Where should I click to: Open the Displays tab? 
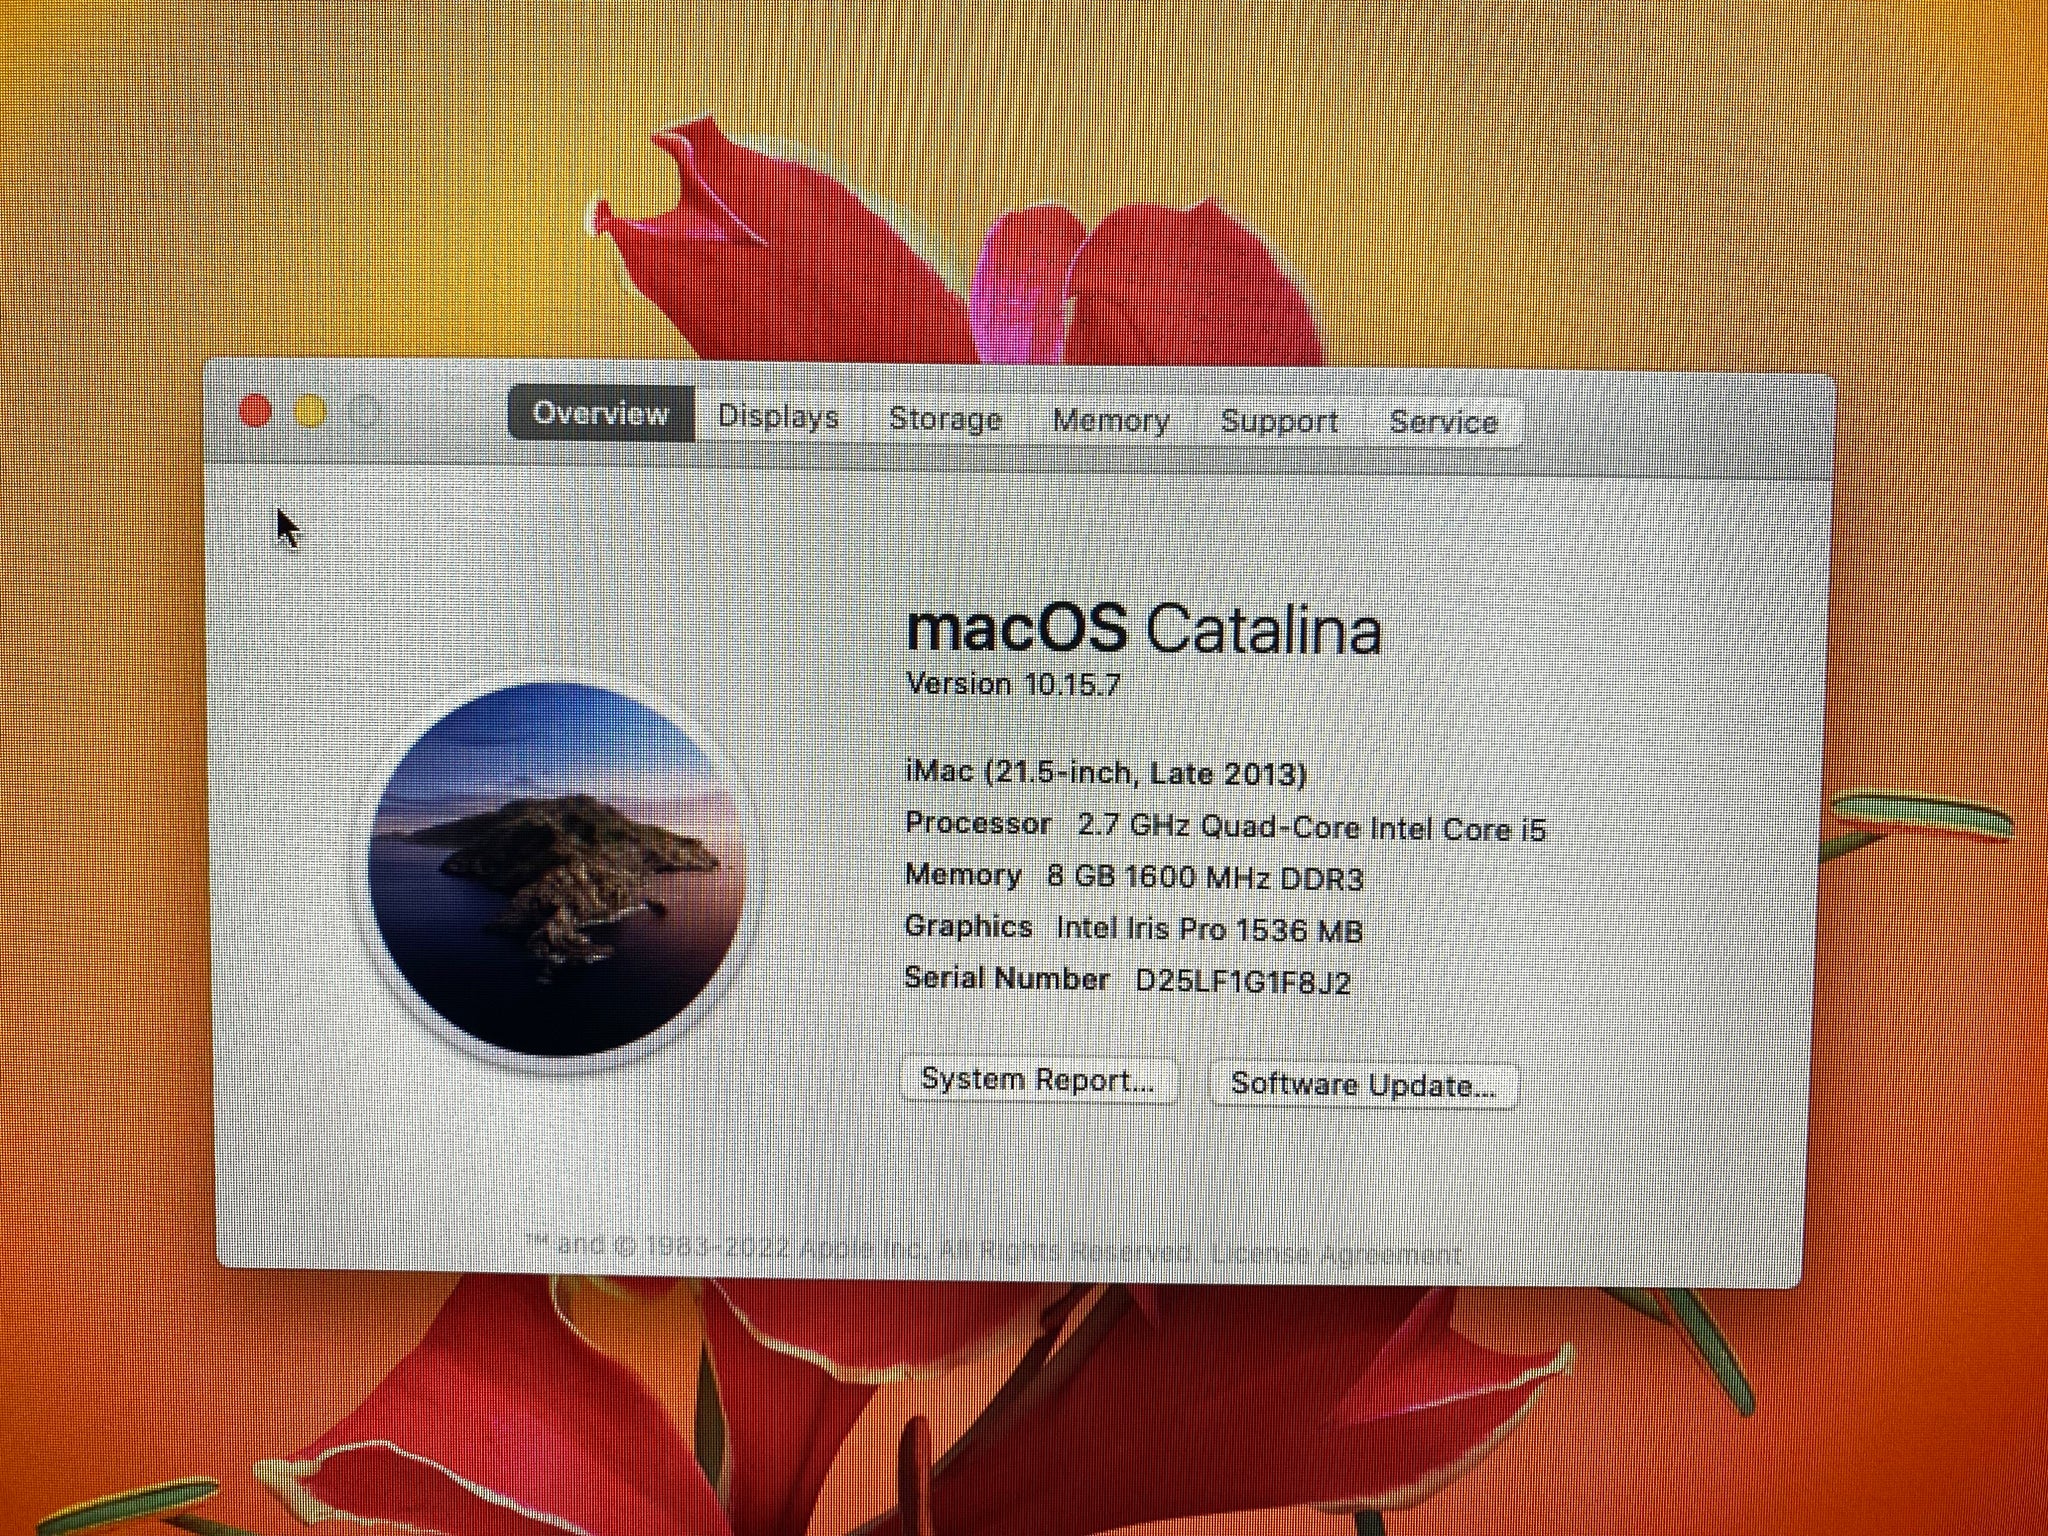click(778, 416)
